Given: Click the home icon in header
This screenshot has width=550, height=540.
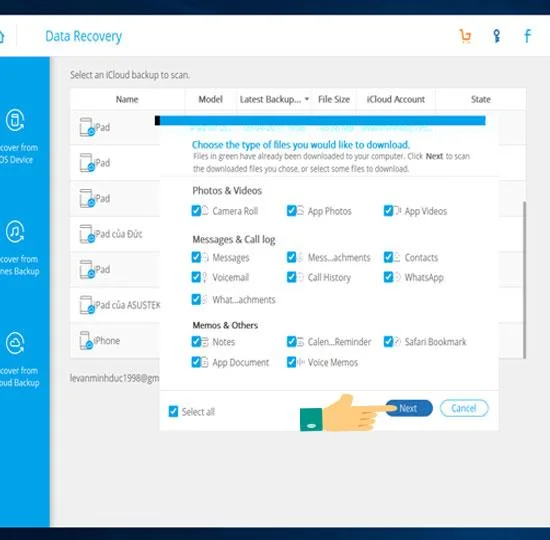Looking at the screenshot, I should (x=2, y=36).
